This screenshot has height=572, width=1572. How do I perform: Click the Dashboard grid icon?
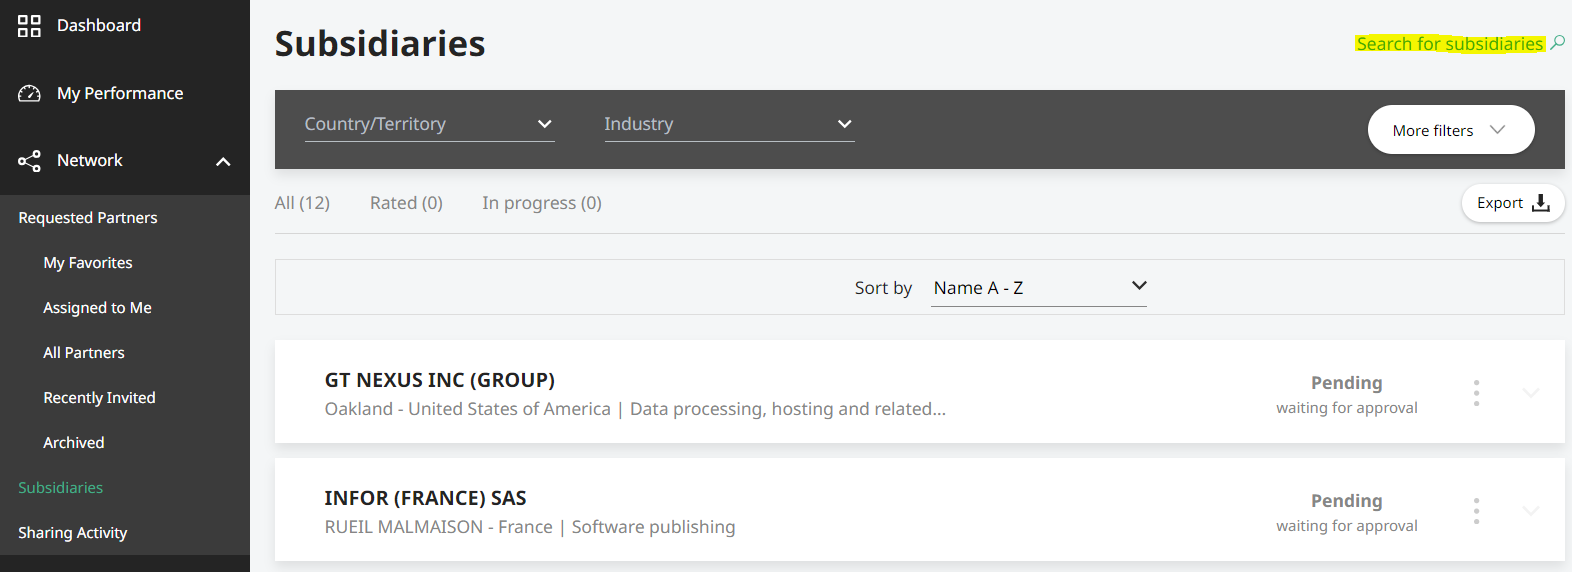[29, 26]
